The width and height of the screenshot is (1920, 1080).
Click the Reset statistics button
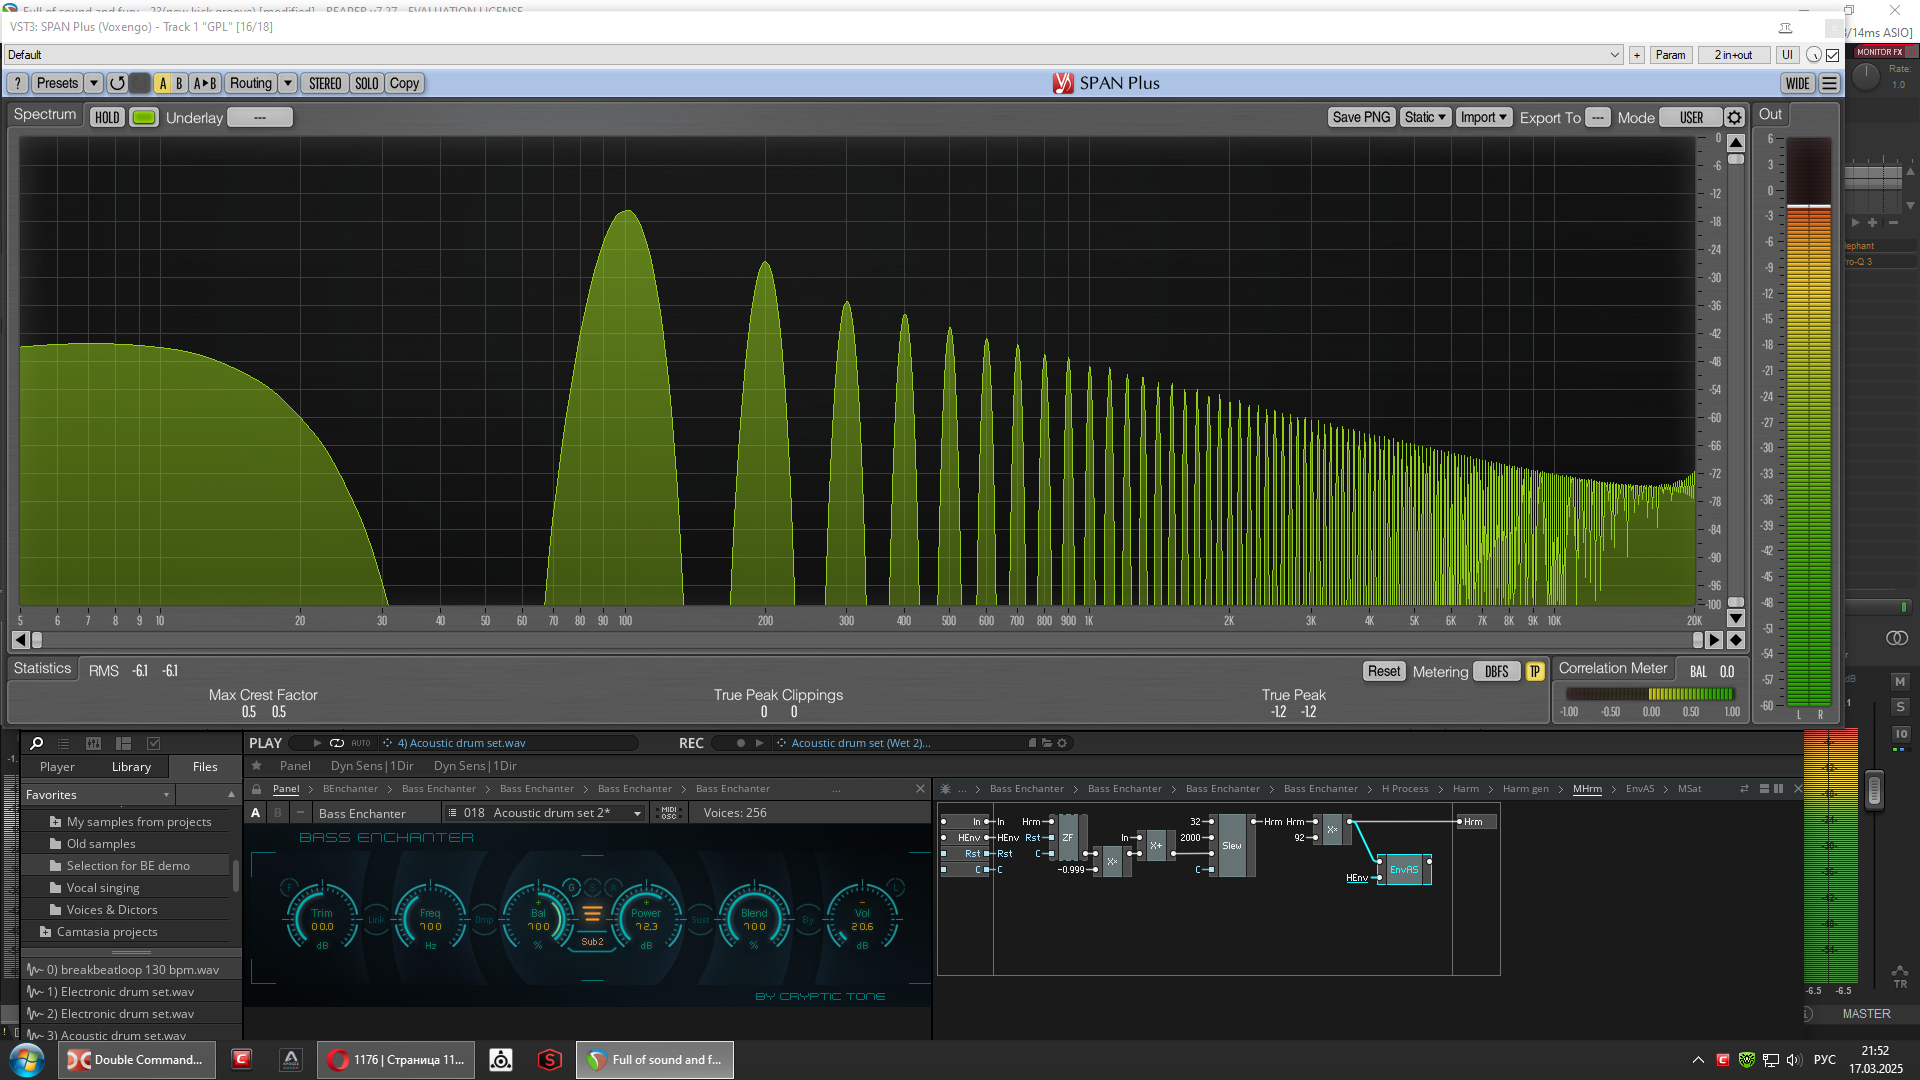pos(1384,672)
